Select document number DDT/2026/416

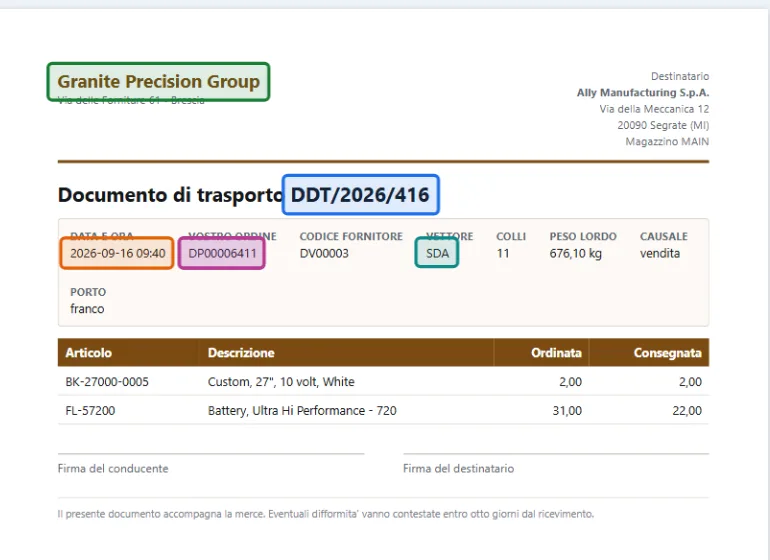(x=360, y=195)
